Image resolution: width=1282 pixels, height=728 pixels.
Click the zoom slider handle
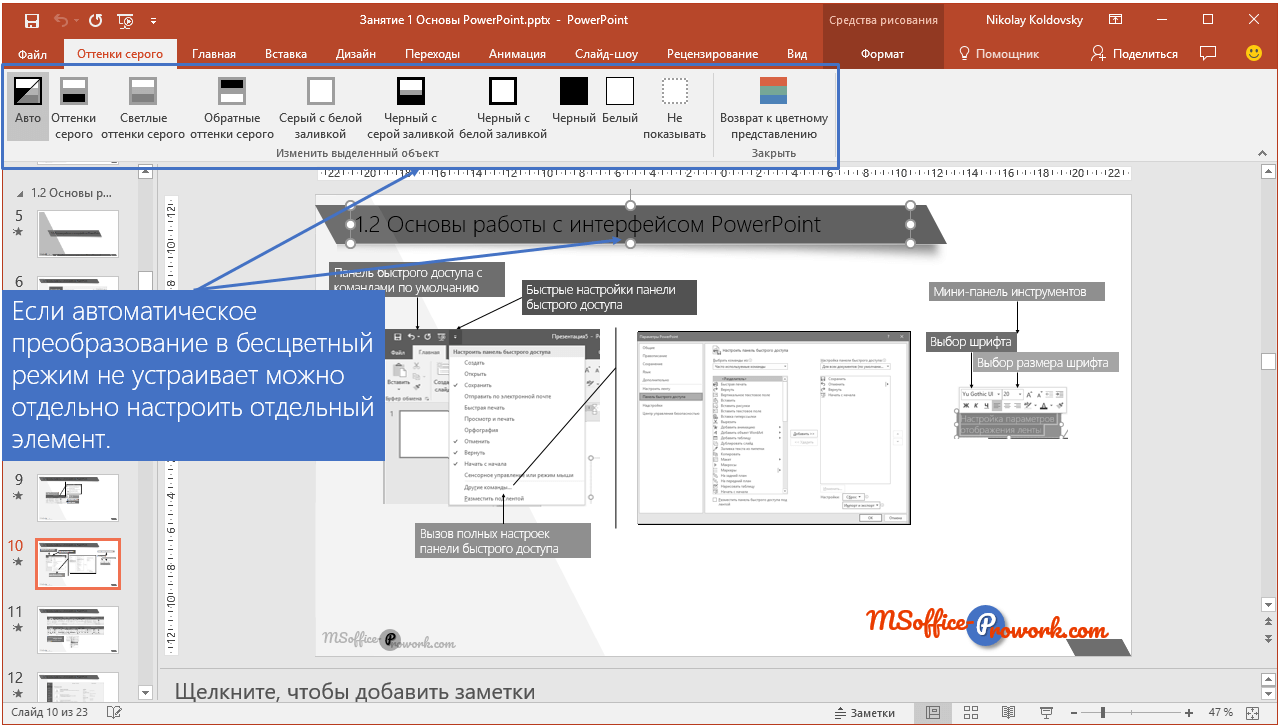pos(1103,713)
